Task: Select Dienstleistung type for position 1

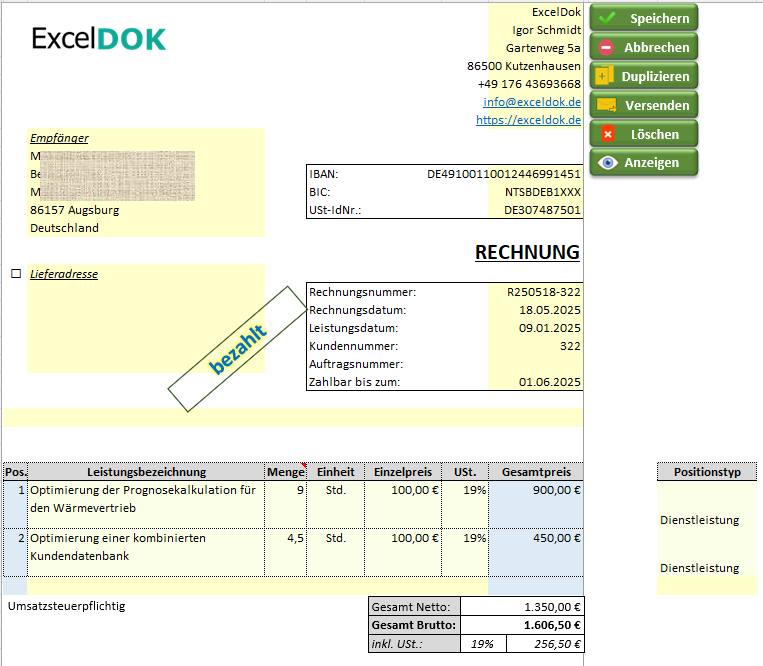Action: (x=699, y=520)
